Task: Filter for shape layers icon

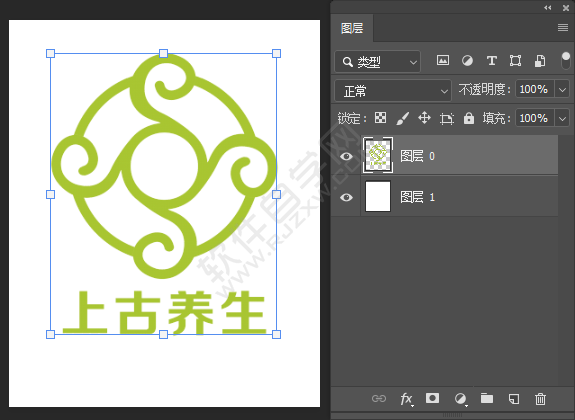Action: (516, 61)
